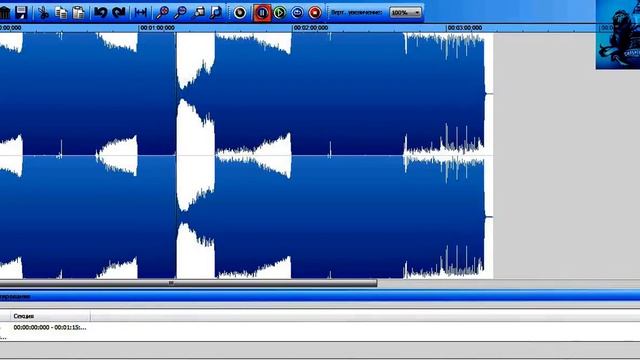This screenshot has height=360, width=640.
Task: Click the 00:03:00:000 ruler marker
Action: [464, 28]
